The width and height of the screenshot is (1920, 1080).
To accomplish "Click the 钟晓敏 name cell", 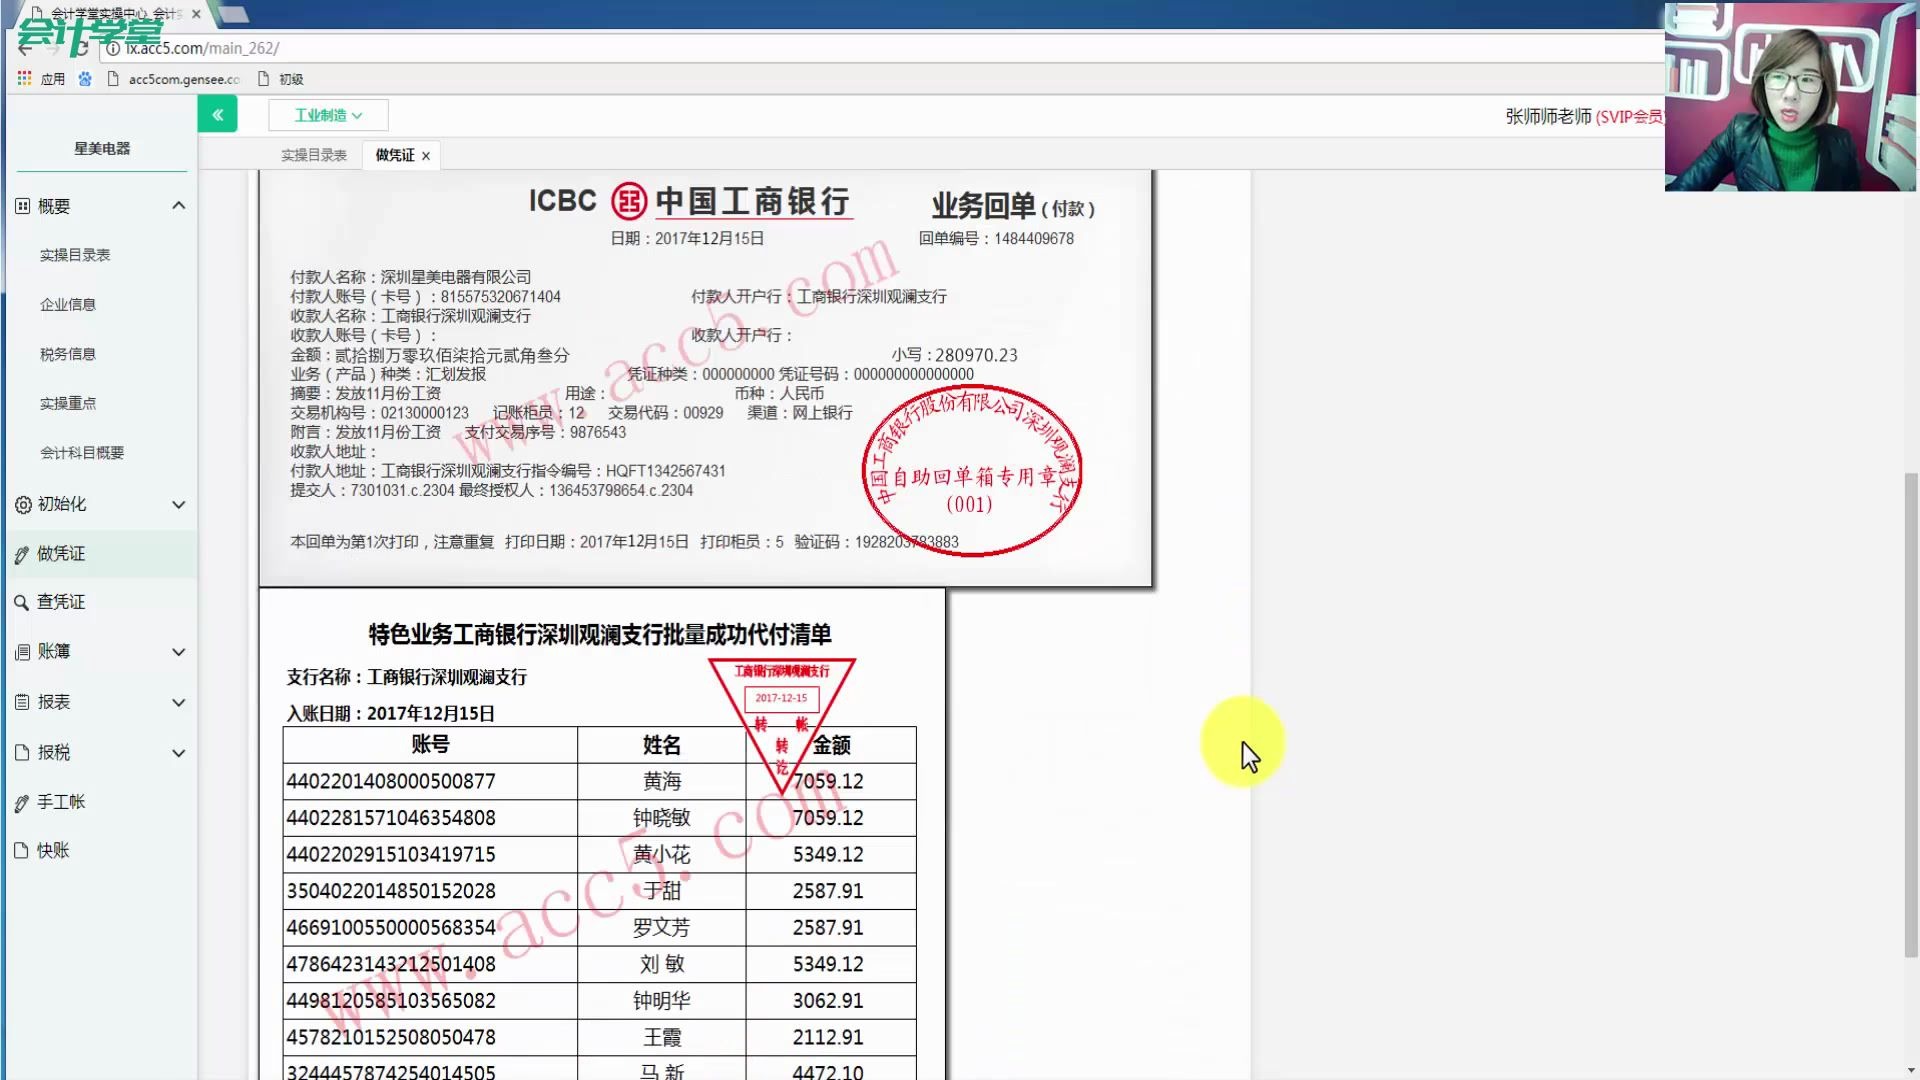I will (662, 818).
